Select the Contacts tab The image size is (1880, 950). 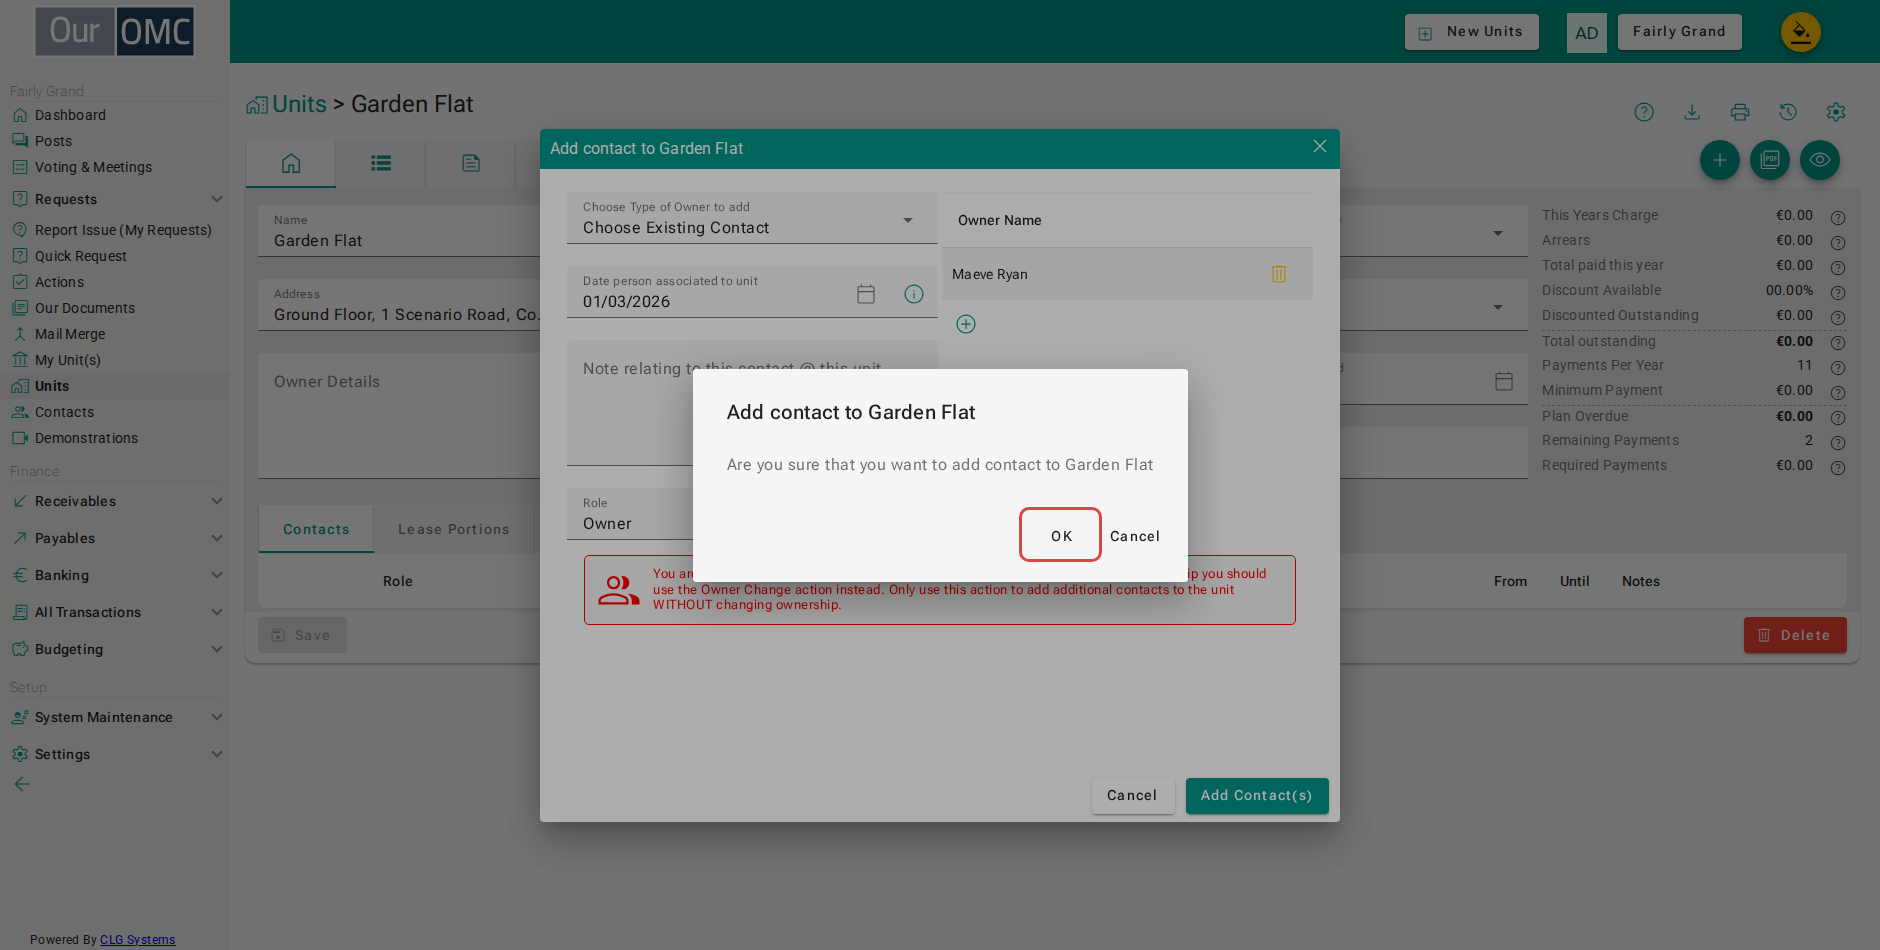coord(316,530)
